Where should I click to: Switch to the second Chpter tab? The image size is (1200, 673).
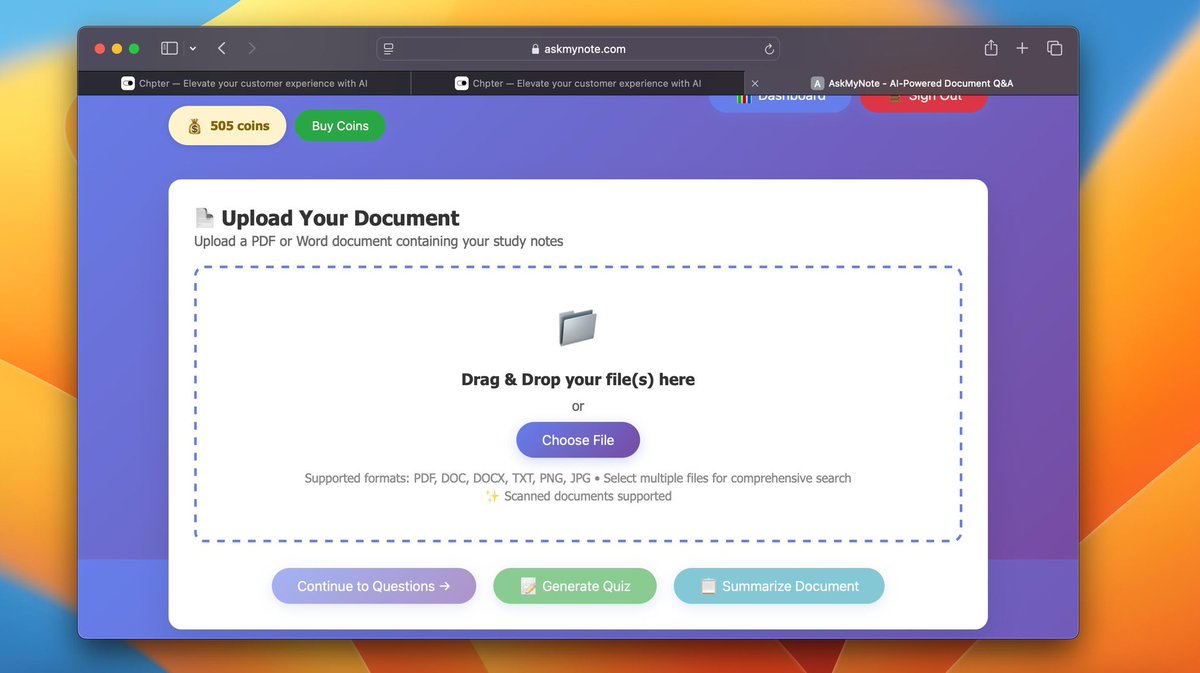(577, 83)
